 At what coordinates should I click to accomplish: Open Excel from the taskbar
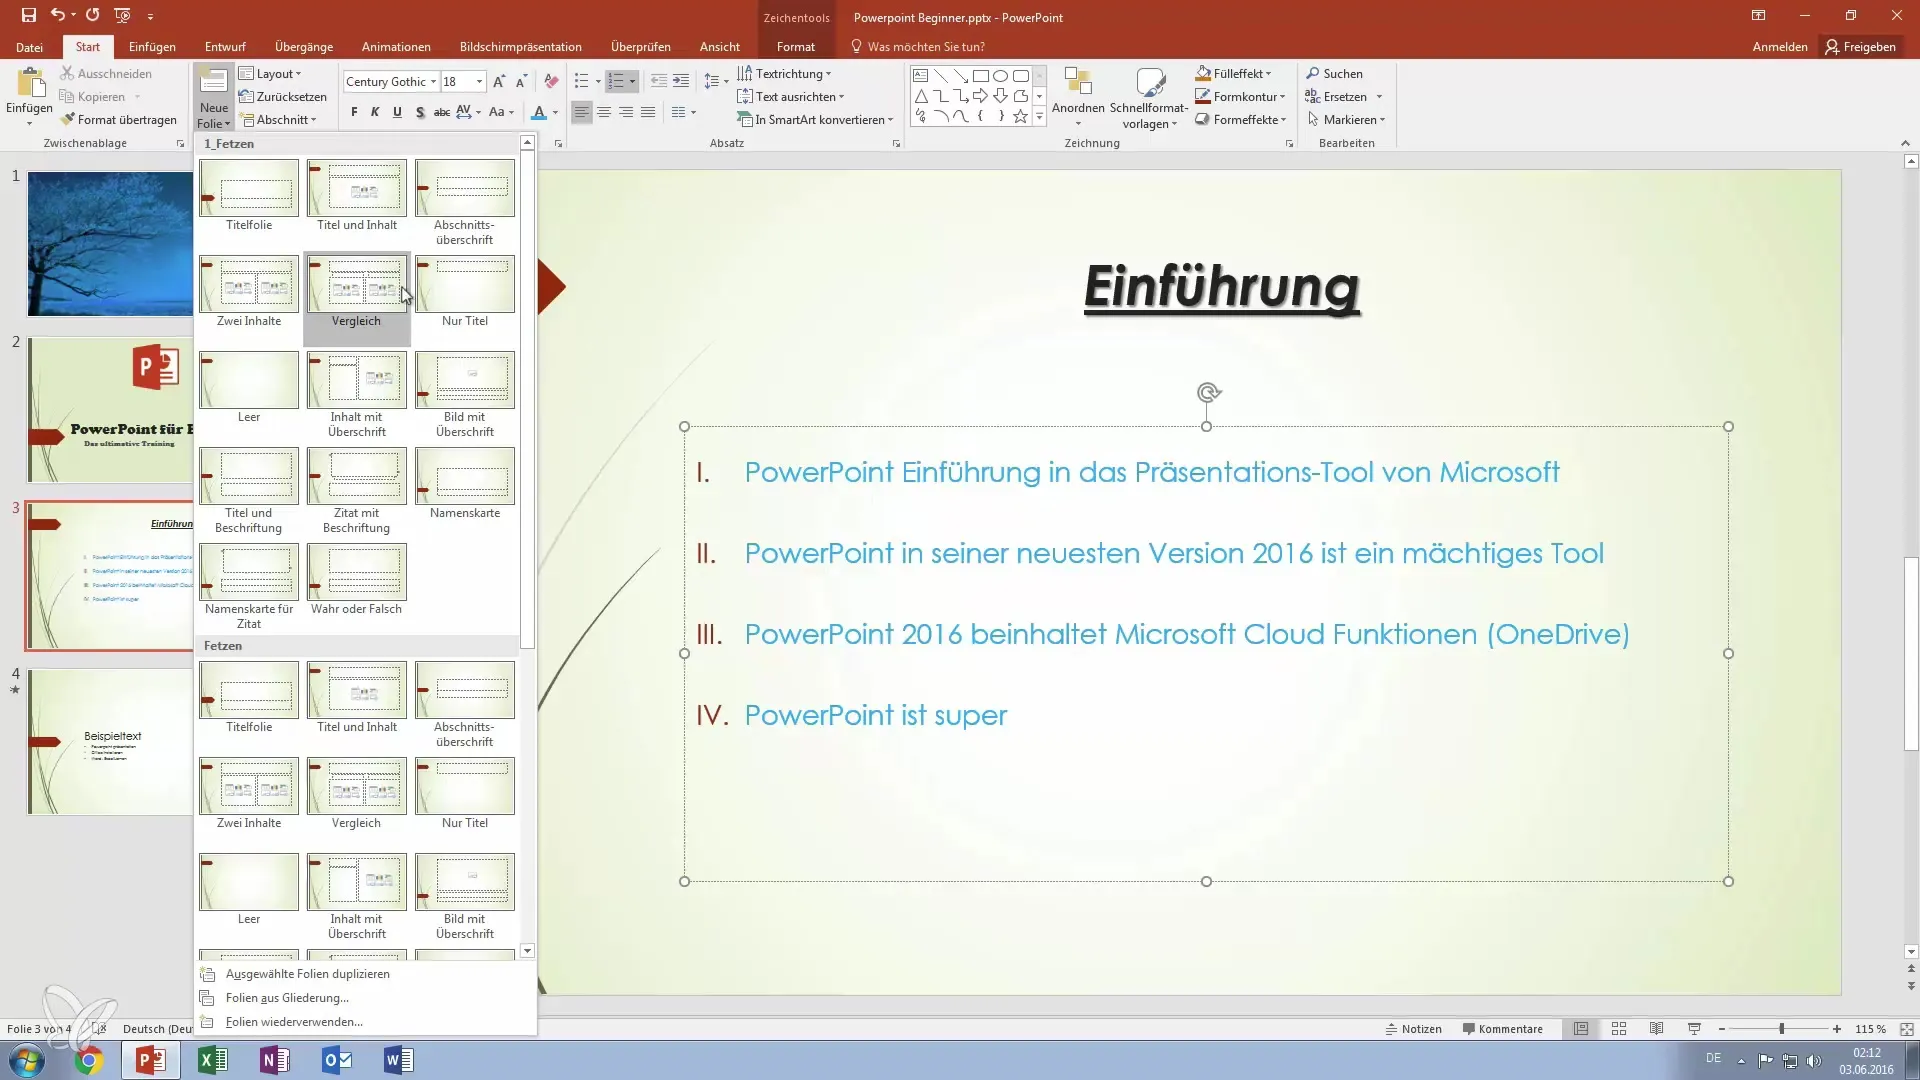point(213,1060)
